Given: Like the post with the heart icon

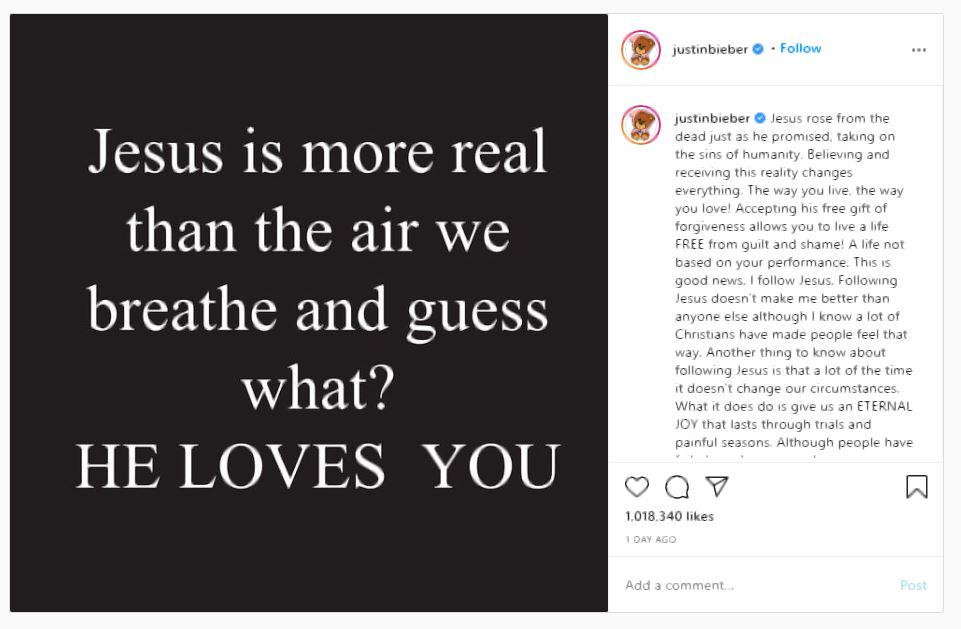Looking at the screenshot, I should click(x=637, y=487).
